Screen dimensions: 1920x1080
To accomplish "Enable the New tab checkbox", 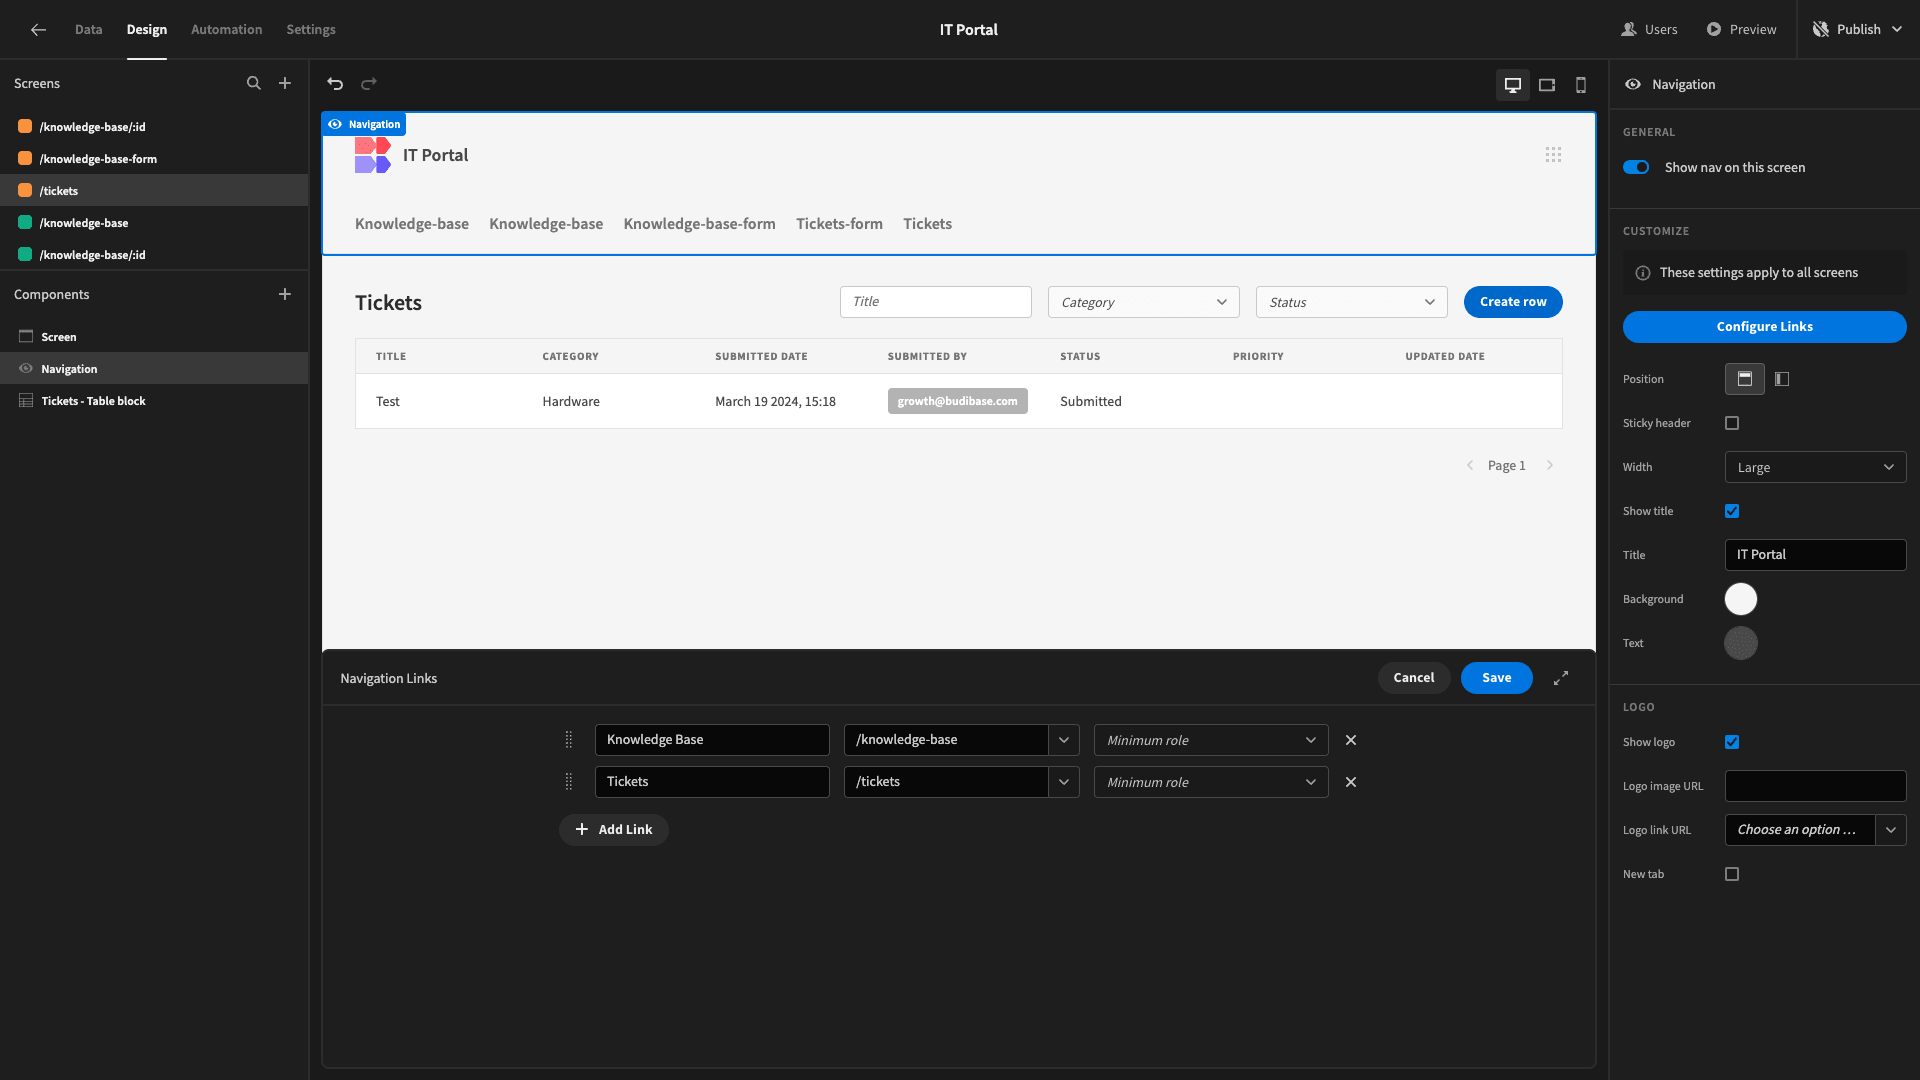I will tap(1732, 874).
